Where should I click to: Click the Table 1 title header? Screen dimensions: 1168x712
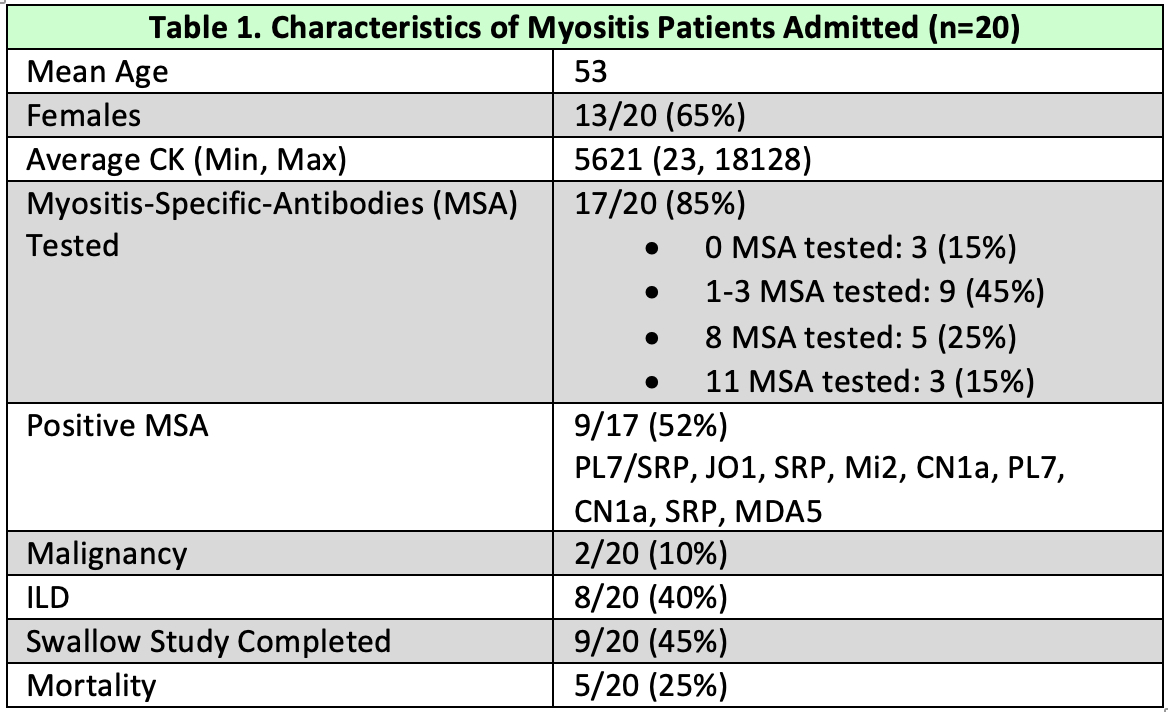coord(584,27)
